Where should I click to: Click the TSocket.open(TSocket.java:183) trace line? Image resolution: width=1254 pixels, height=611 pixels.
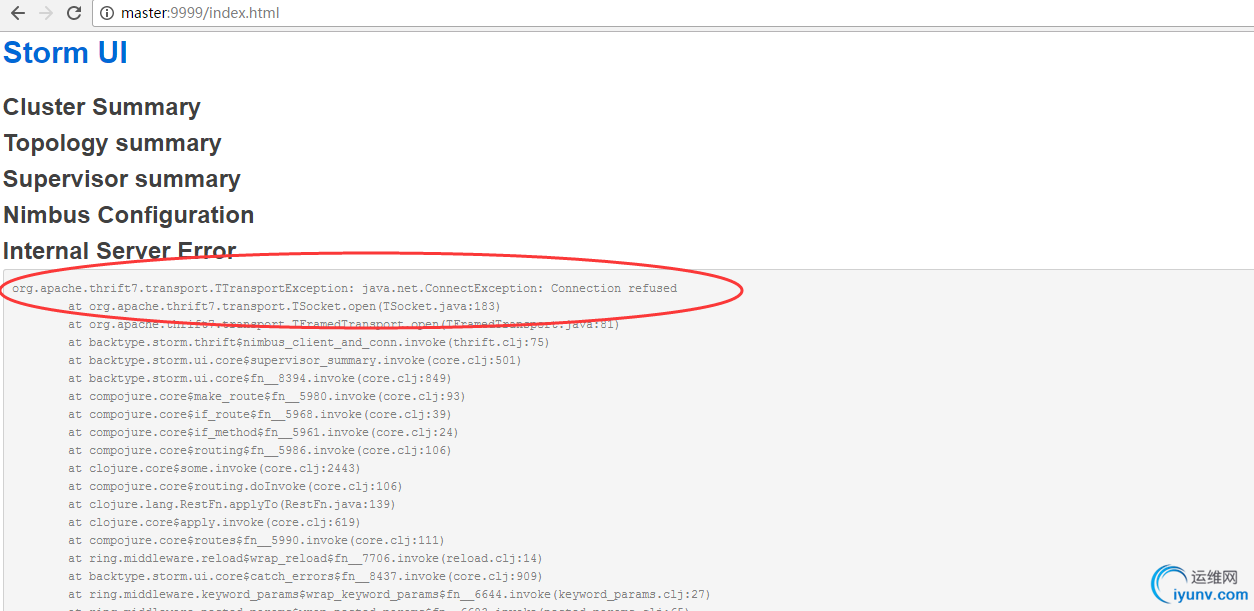point(284,306)
